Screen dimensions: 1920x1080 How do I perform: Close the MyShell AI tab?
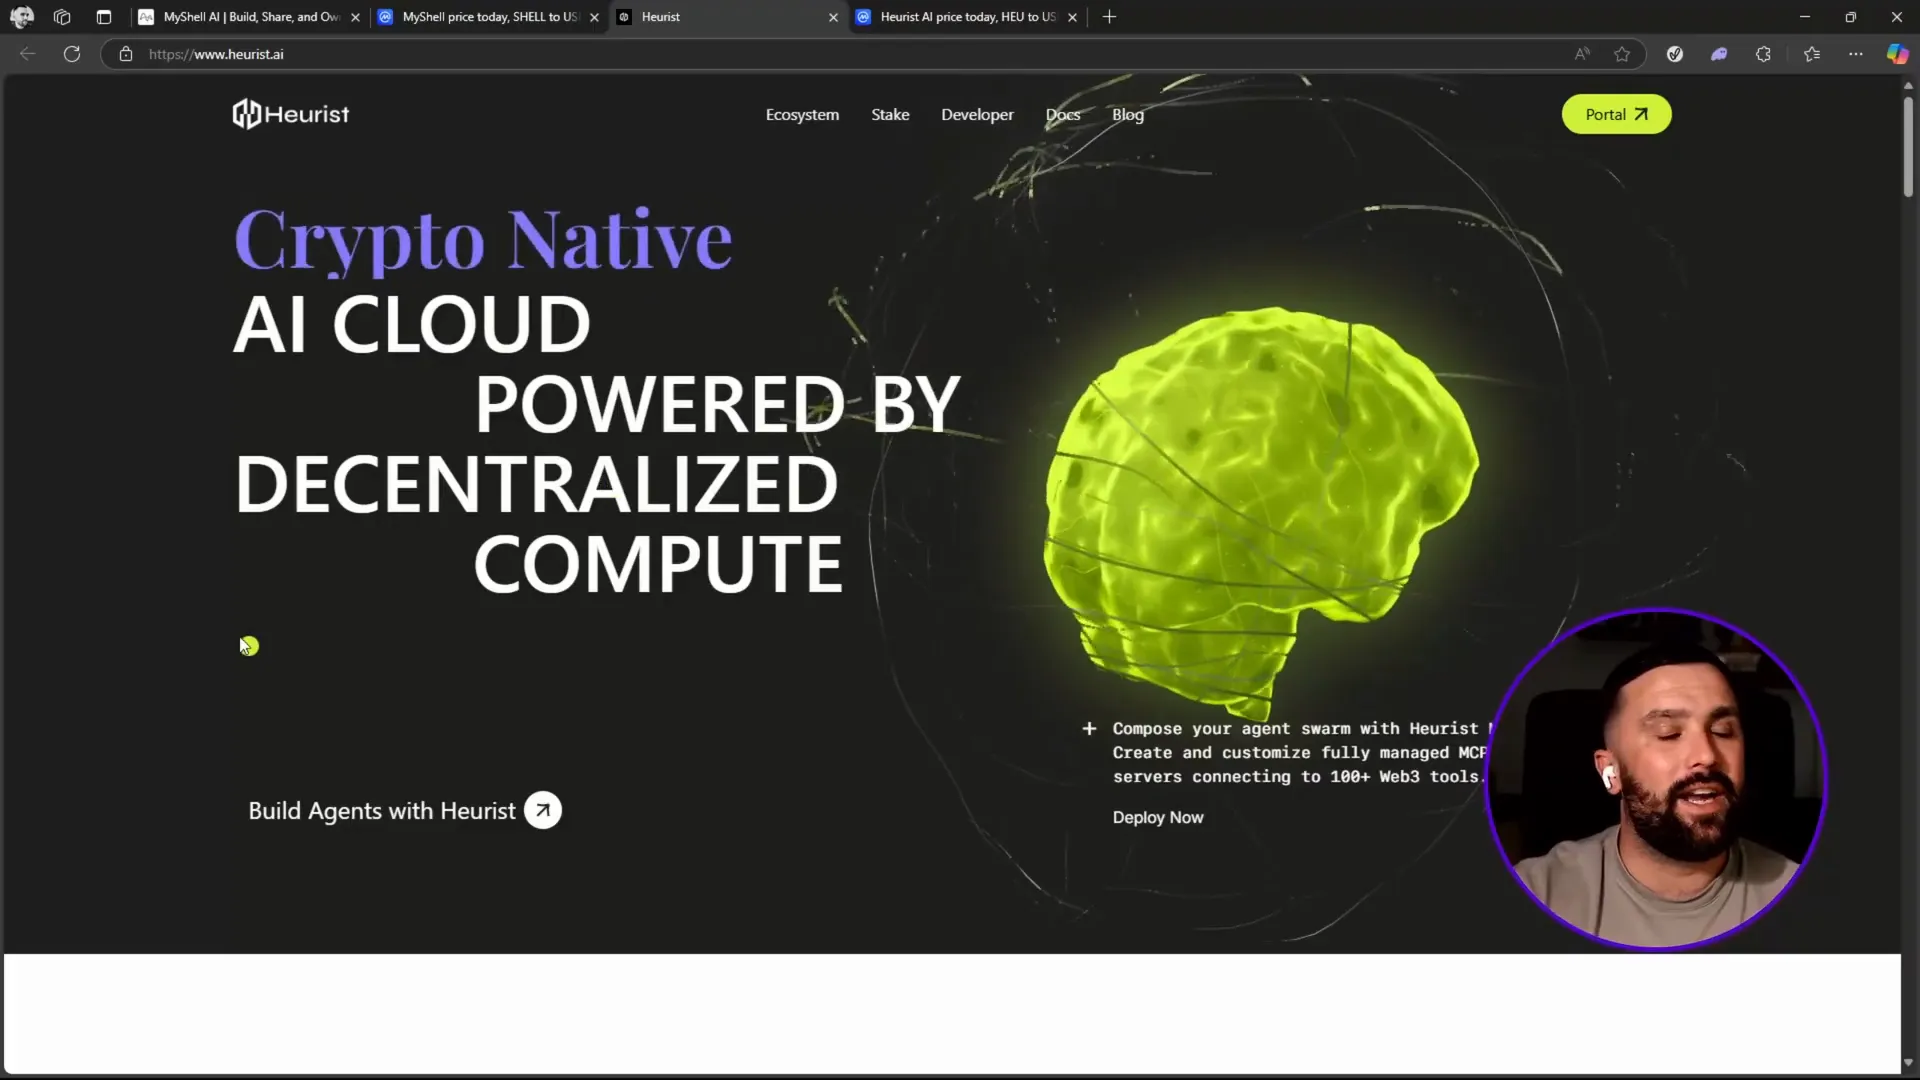coord(355,17)
